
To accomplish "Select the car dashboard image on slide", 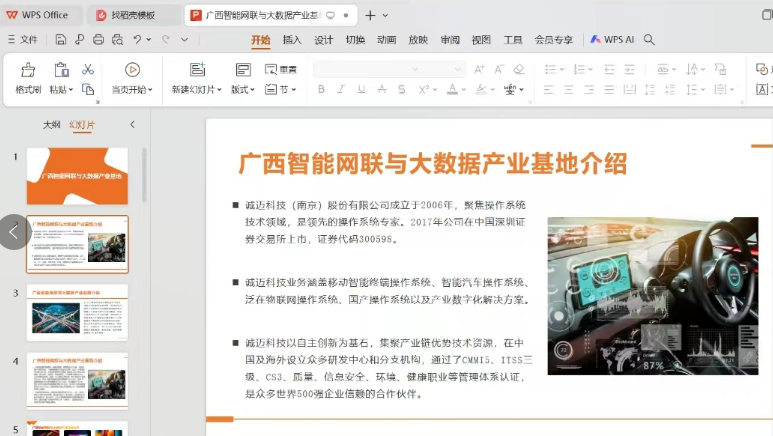I will coord(653,296).
